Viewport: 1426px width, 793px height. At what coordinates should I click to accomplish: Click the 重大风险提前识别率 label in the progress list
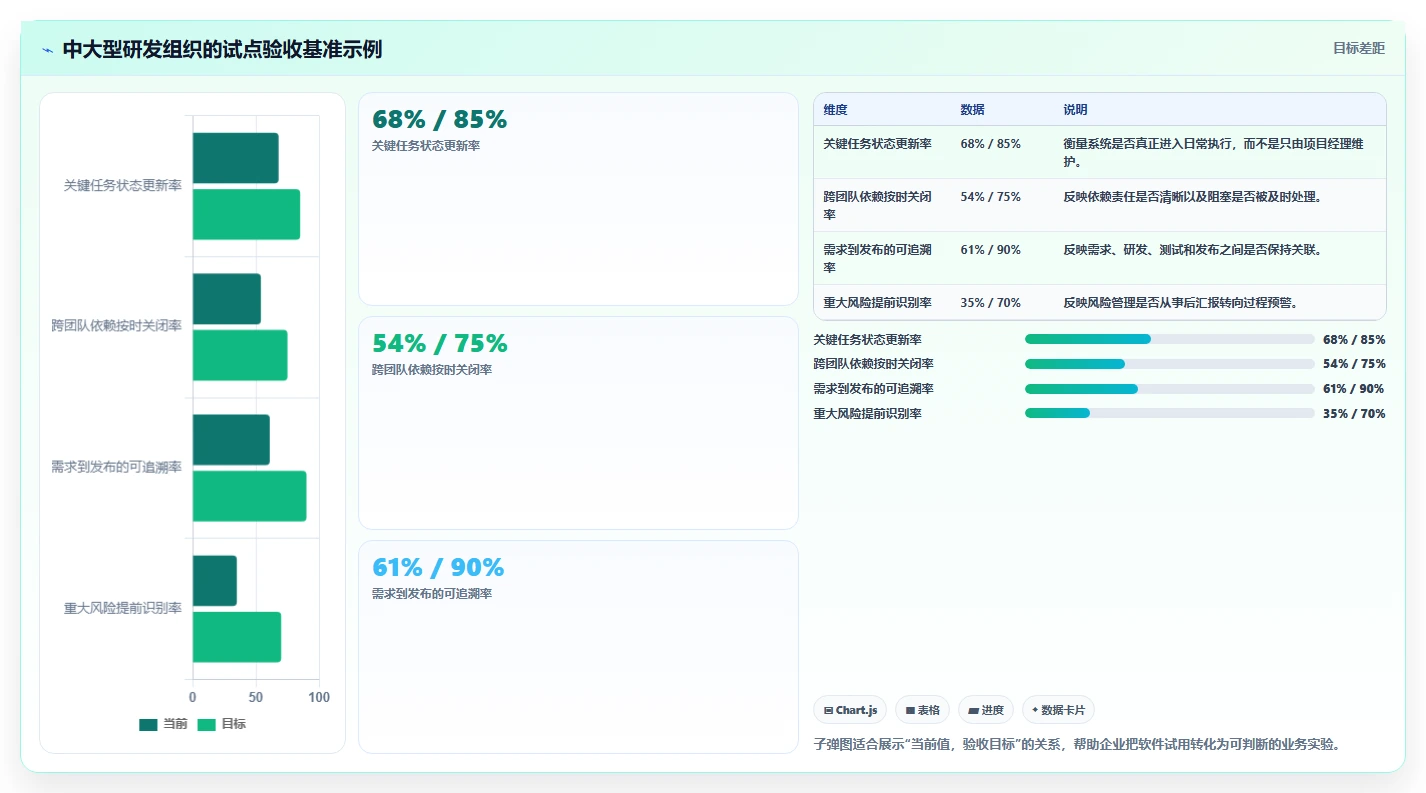click(868, 414)
